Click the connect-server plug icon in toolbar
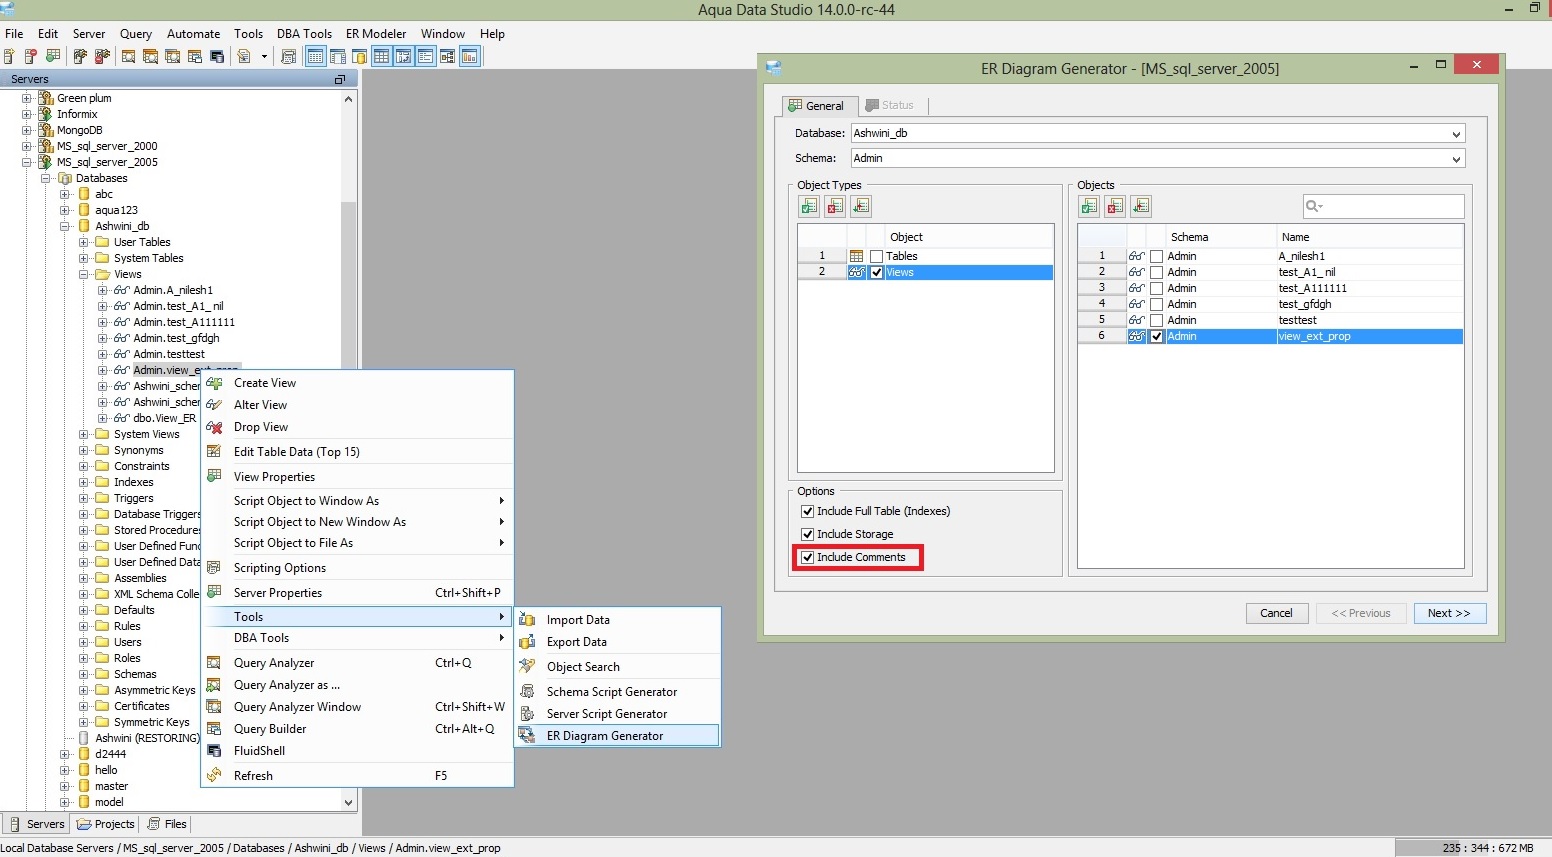1552x857 pixels. pyautogui.click(x=80, y=57)
